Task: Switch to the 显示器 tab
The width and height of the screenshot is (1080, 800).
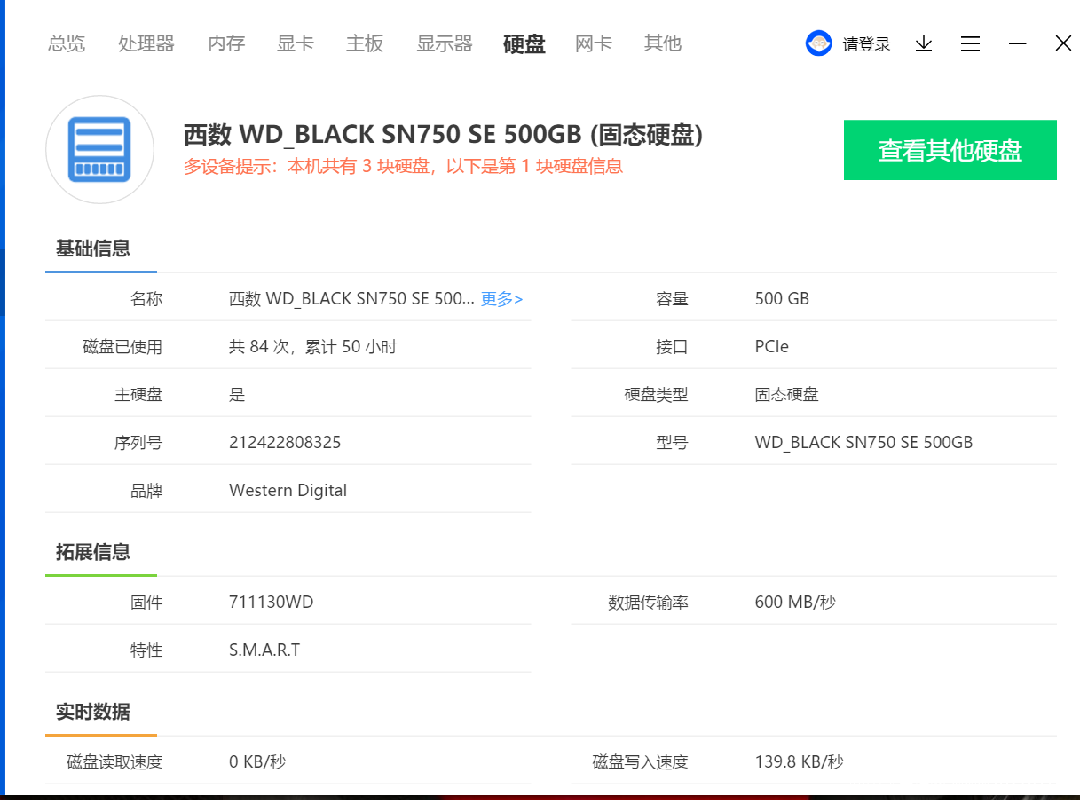Action: tap(444, 43)
